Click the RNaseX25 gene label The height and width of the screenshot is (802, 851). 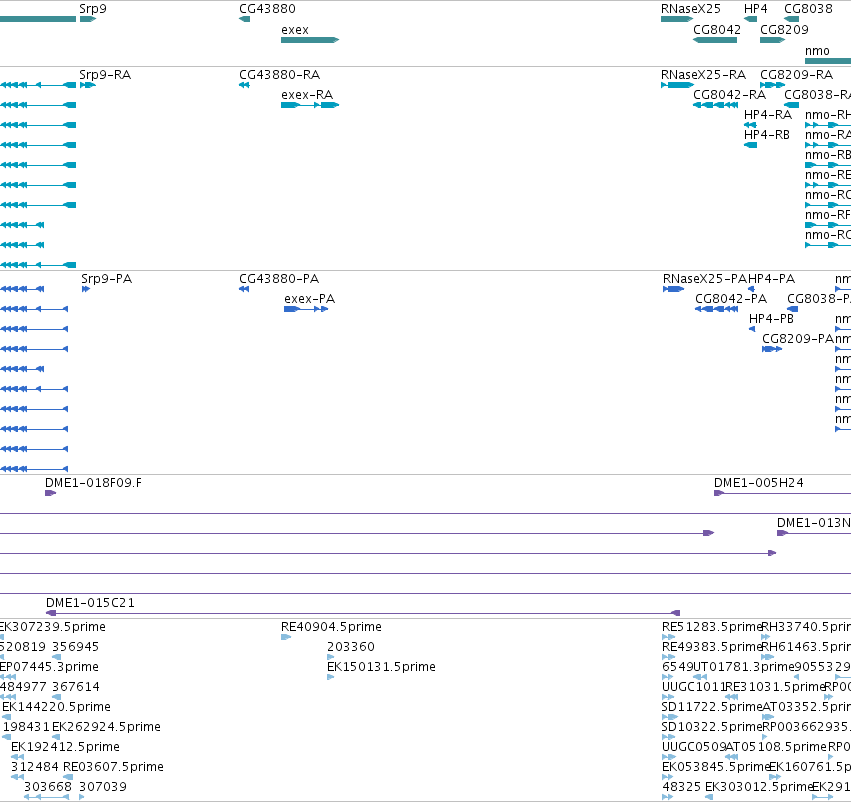(691, 9)
